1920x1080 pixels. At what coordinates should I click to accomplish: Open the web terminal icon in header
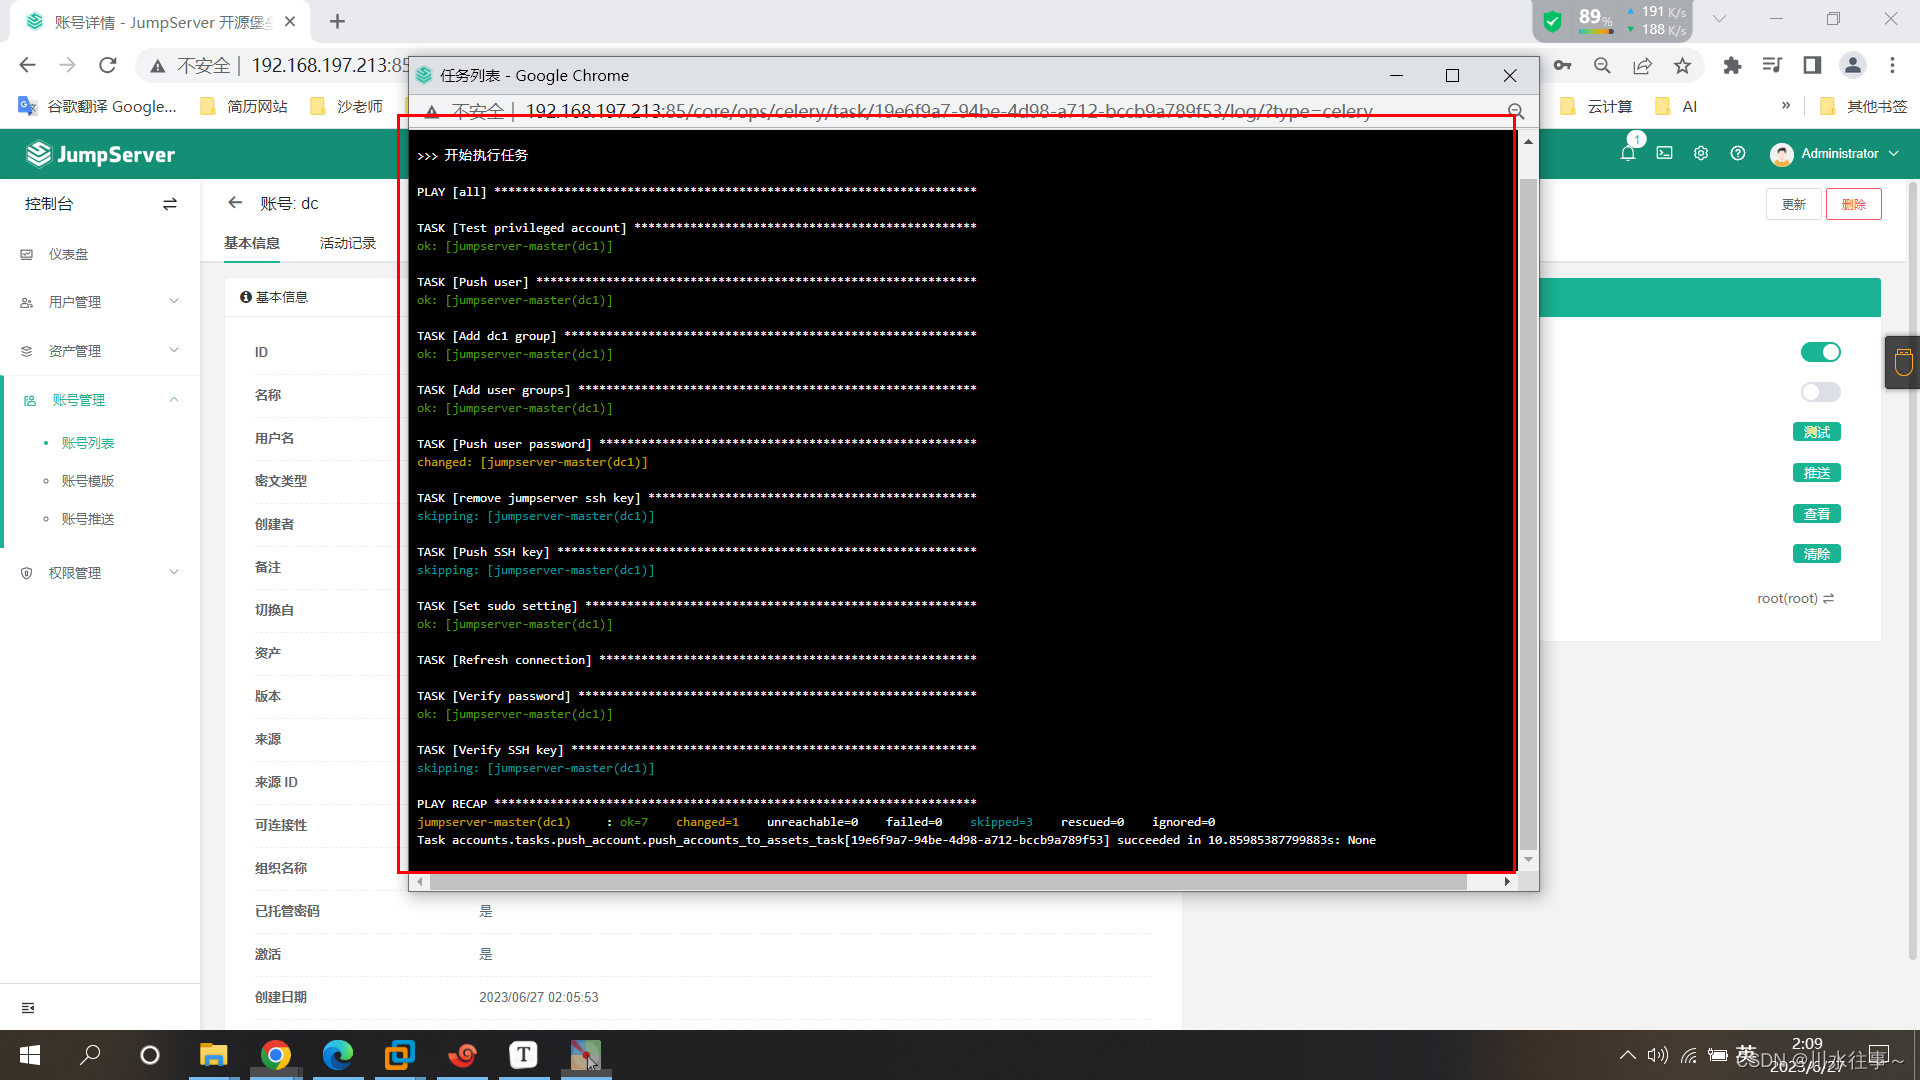pyautogui.click(x=1664, y=154)
